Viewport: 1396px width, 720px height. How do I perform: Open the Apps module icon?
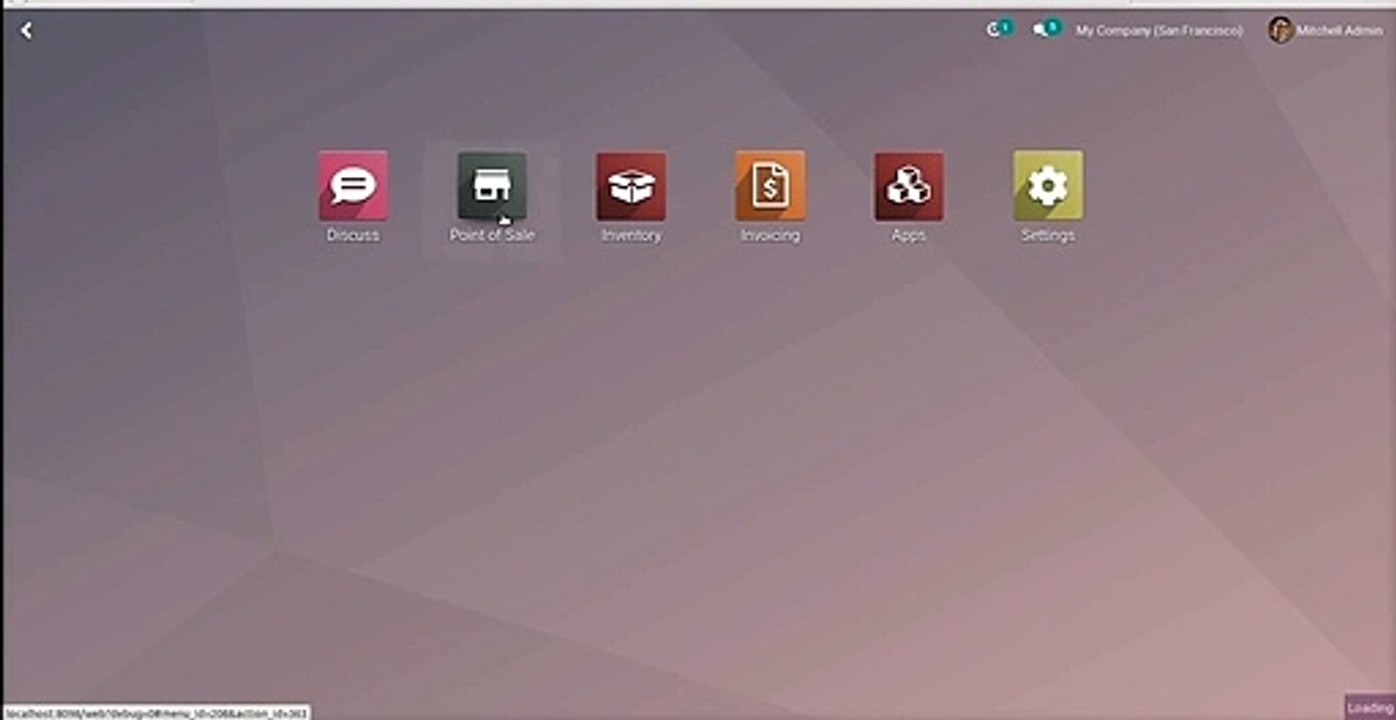(x=909, y=186)
